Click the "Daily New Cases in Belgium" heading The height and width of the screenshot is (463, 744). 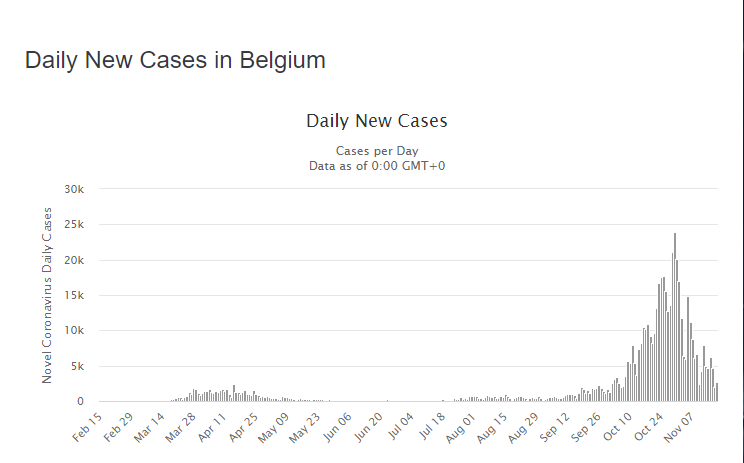tap(175, 60)
